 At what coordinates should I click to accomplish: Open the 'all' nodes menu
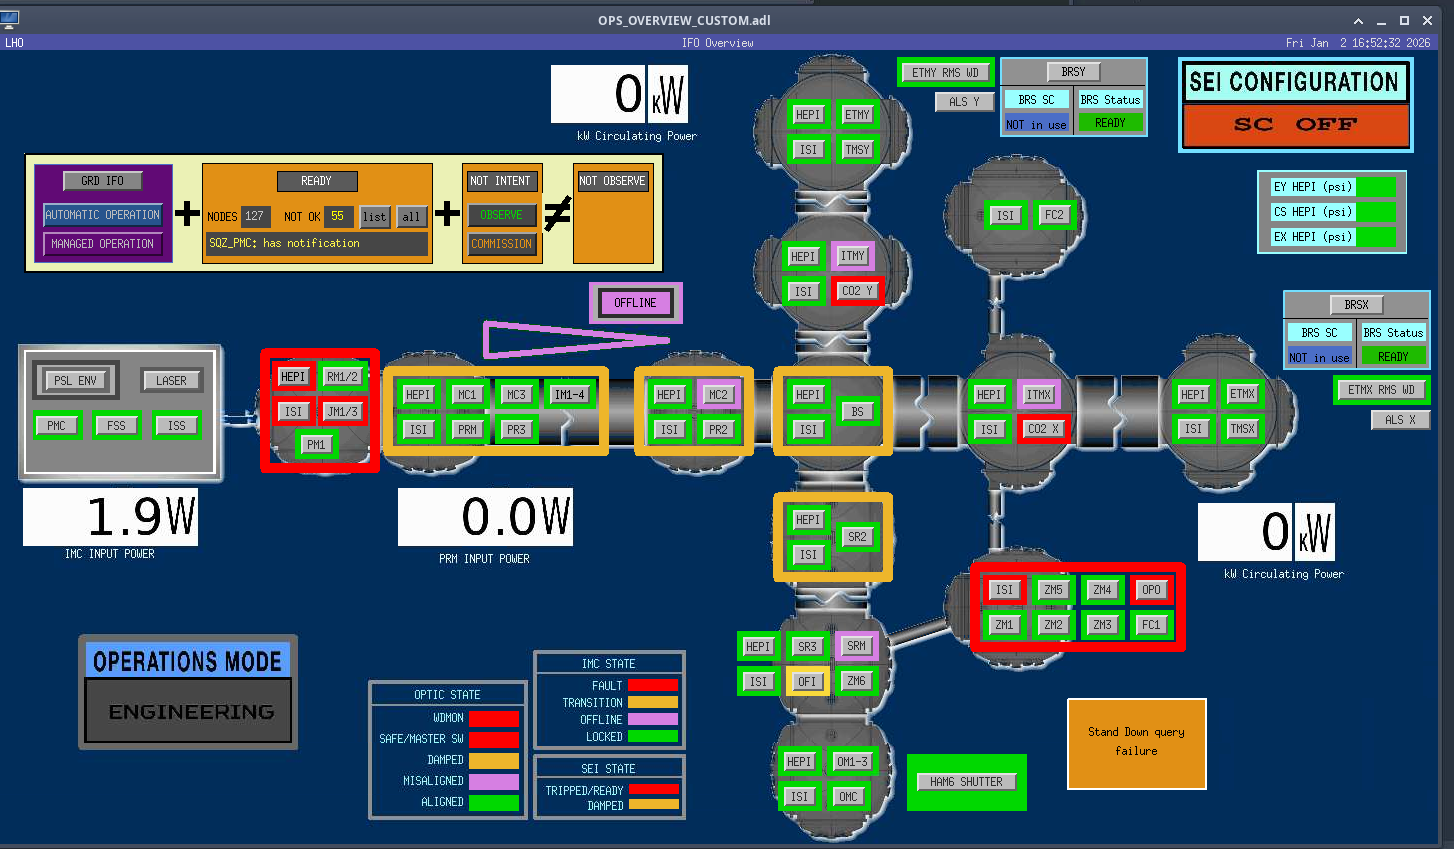coord(411,217)
